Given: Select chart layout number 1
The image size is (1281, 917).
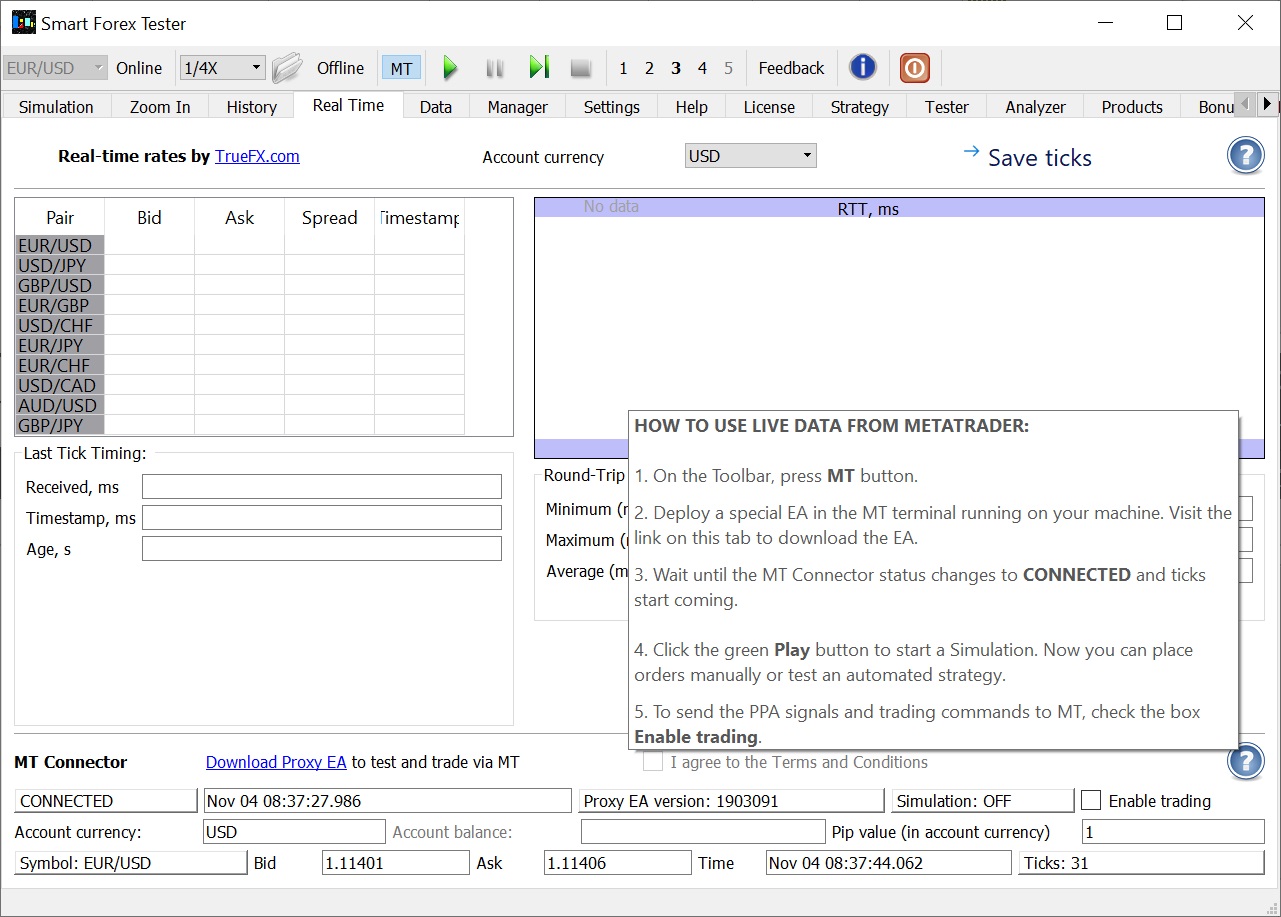Looking at the screenshot, I should (x=623, y=68).
